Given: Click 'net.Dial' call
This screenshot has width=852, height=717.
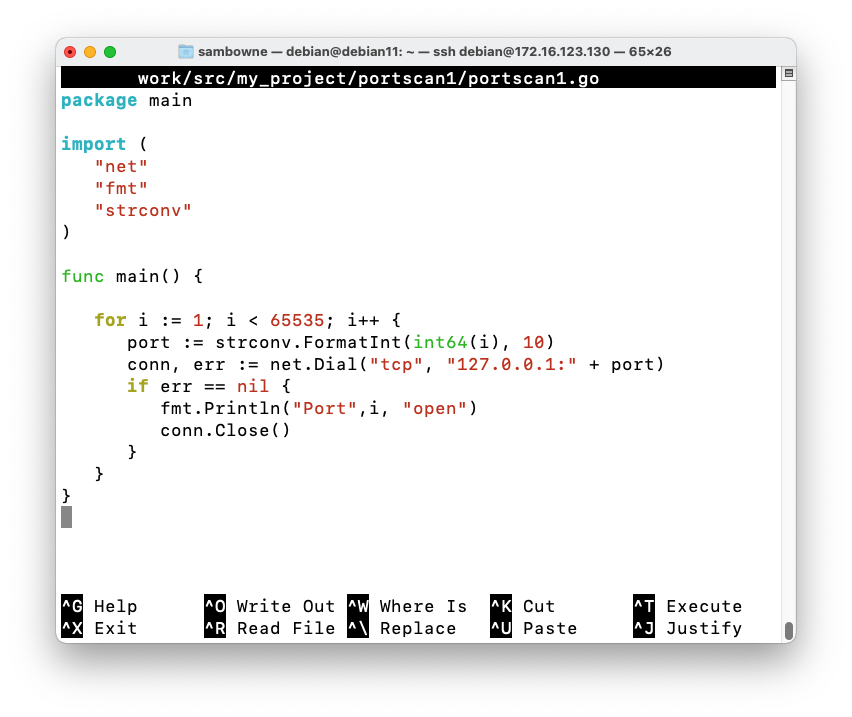Looking at the screenshot, I should pos(314,364).
